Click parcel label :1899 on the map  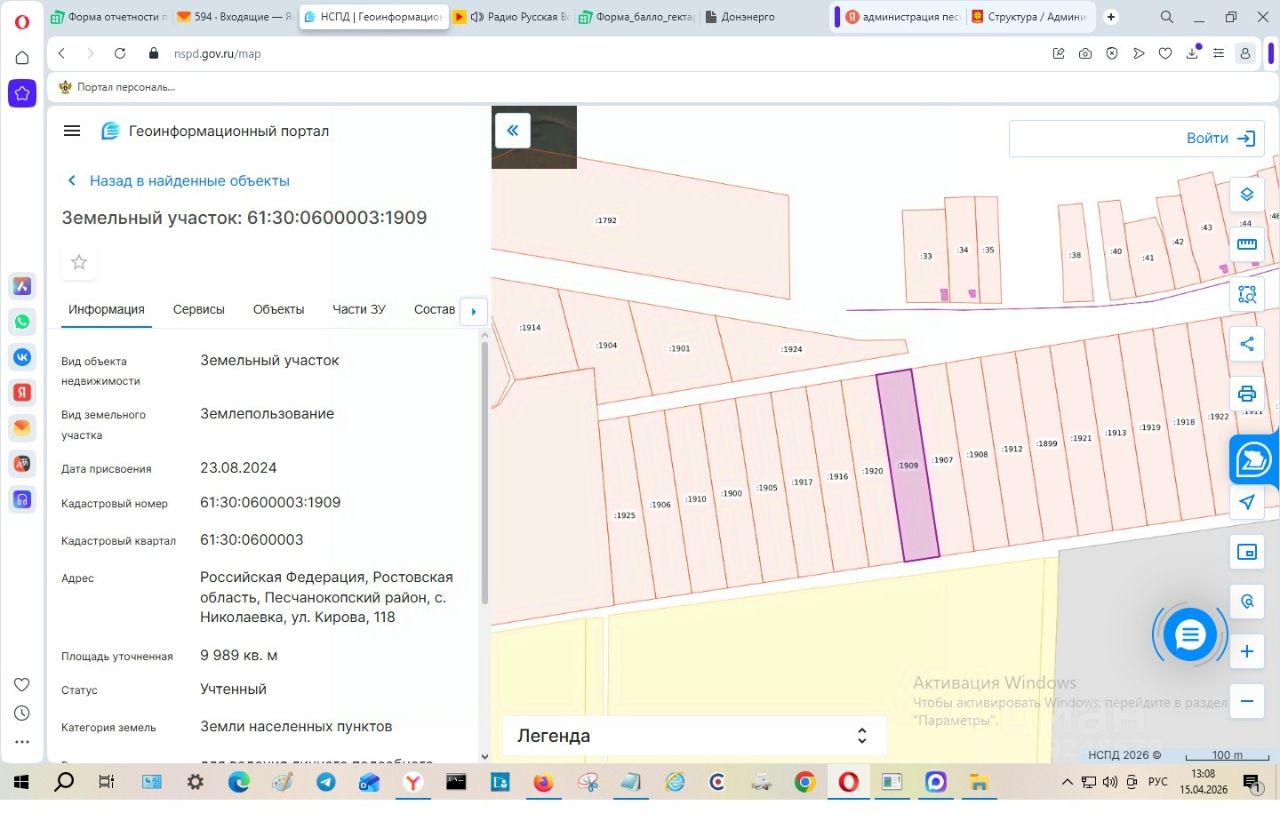[x=1046, y=444]
